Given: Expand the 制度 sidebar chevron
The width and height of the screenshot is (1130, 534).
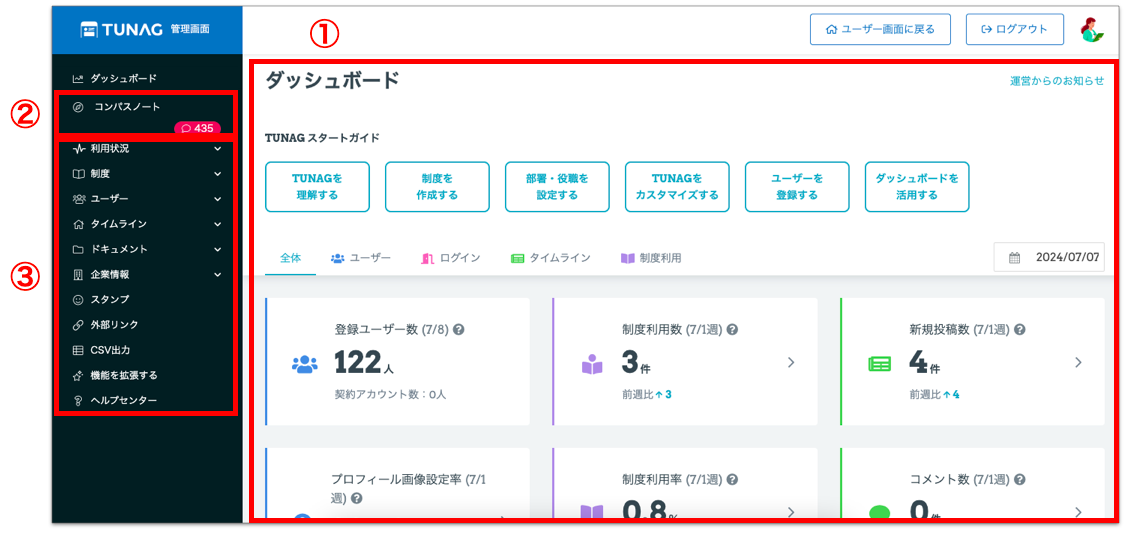Looking at the screenshot, I should [218, 174].
